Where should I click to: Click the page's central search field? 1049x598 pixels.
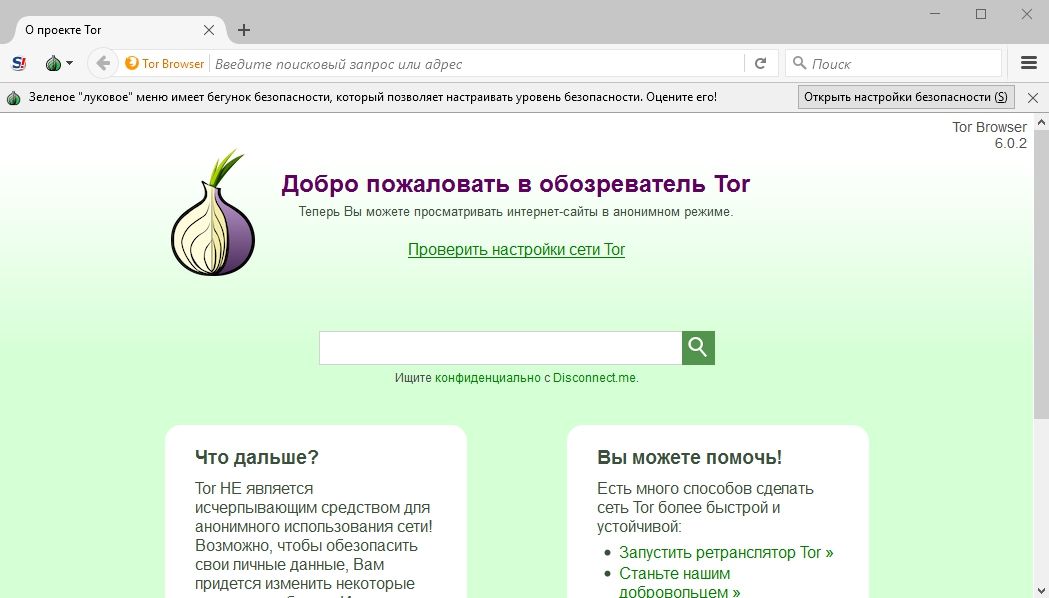[500, 348]
